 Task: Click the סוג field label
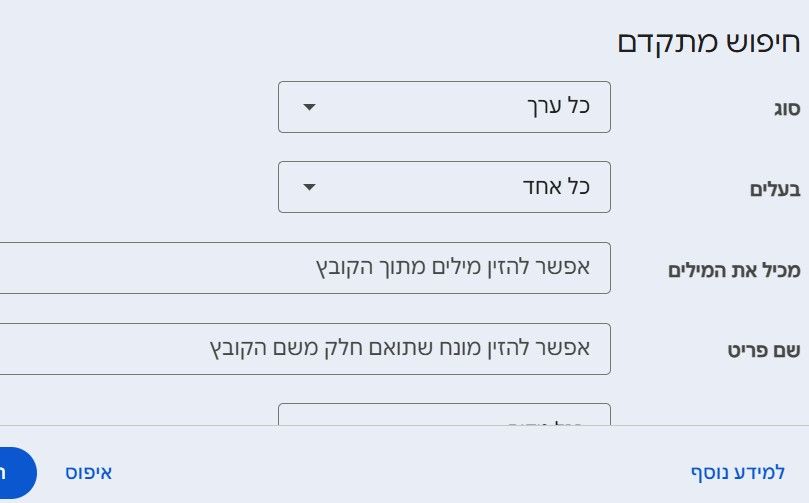[x=787, y=108]
